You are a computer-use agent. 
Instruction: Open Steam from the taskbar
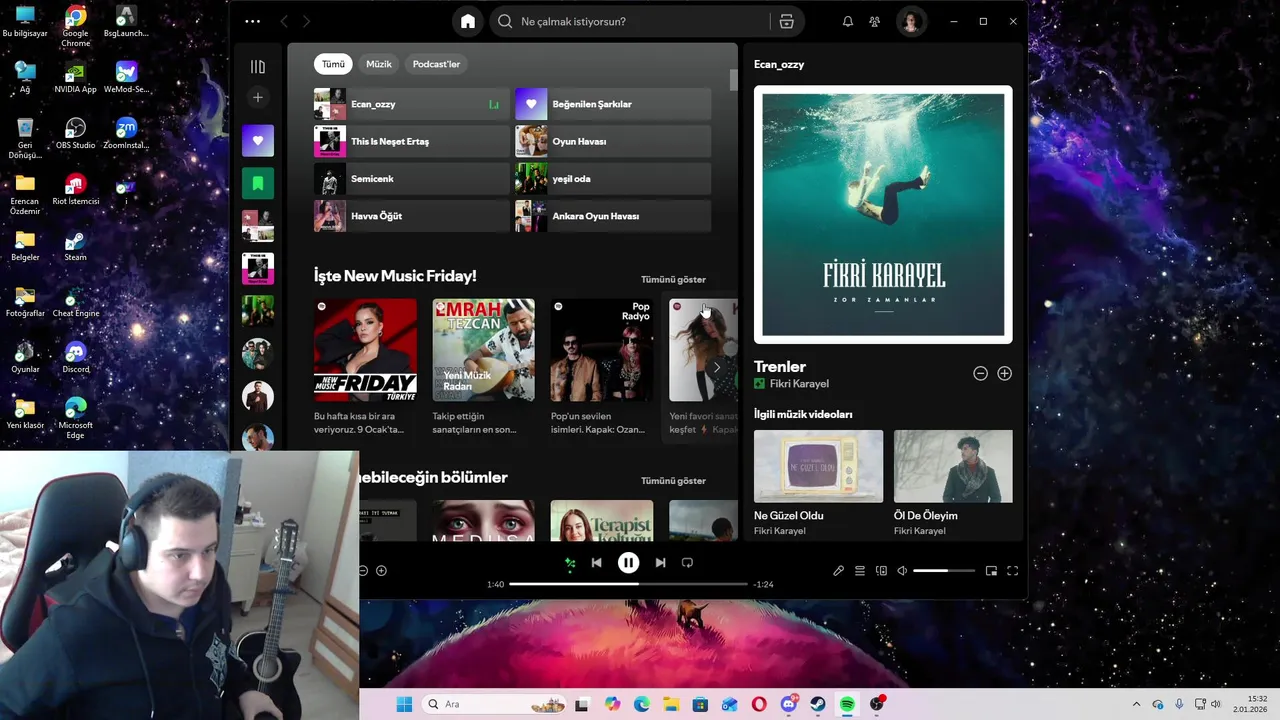818,704
